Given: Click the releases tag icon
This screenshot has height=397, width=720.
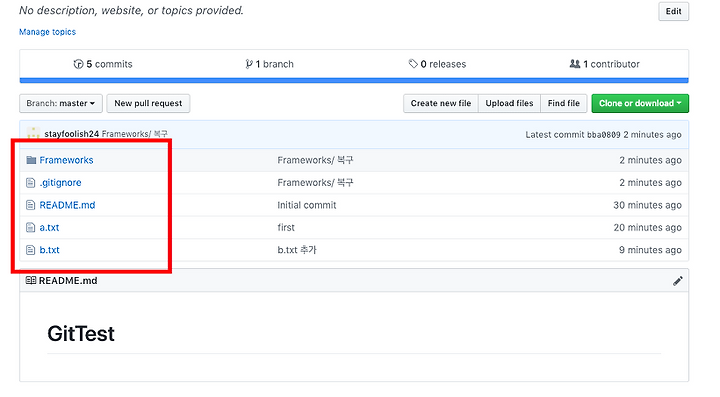Looking at the screenshot, I should [413, 64].
